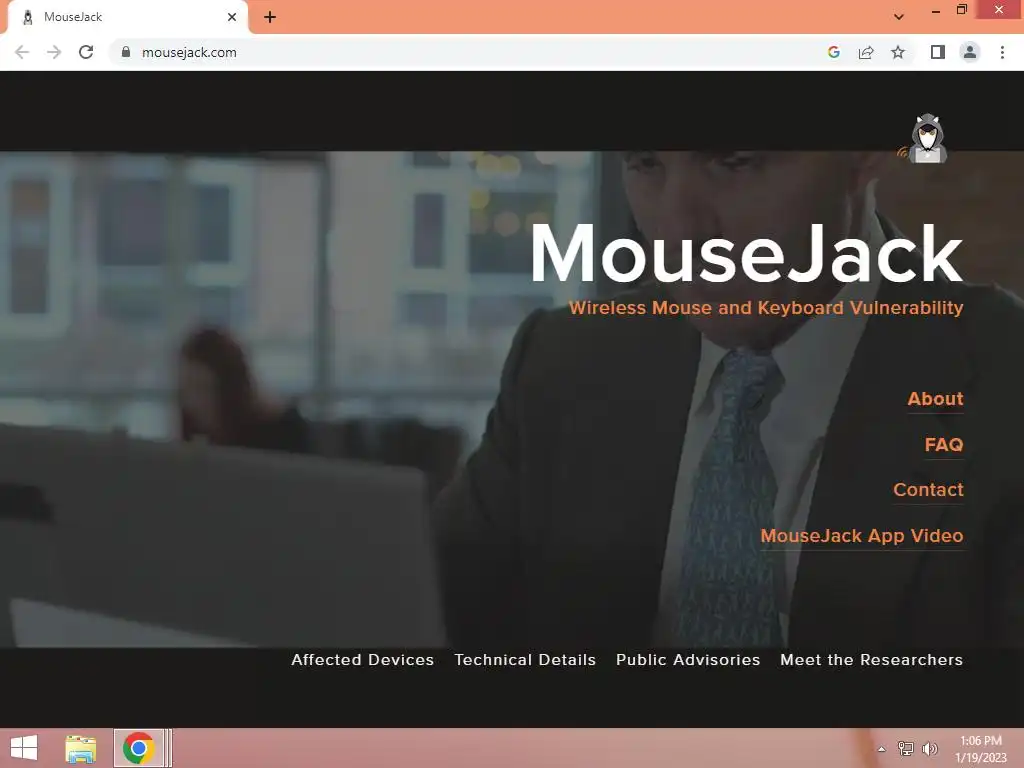Image resolution: width=1024 pixels, height=768 pixels.
Task: Select the MouseJack browser tab
Action: [x=128, y=17]
